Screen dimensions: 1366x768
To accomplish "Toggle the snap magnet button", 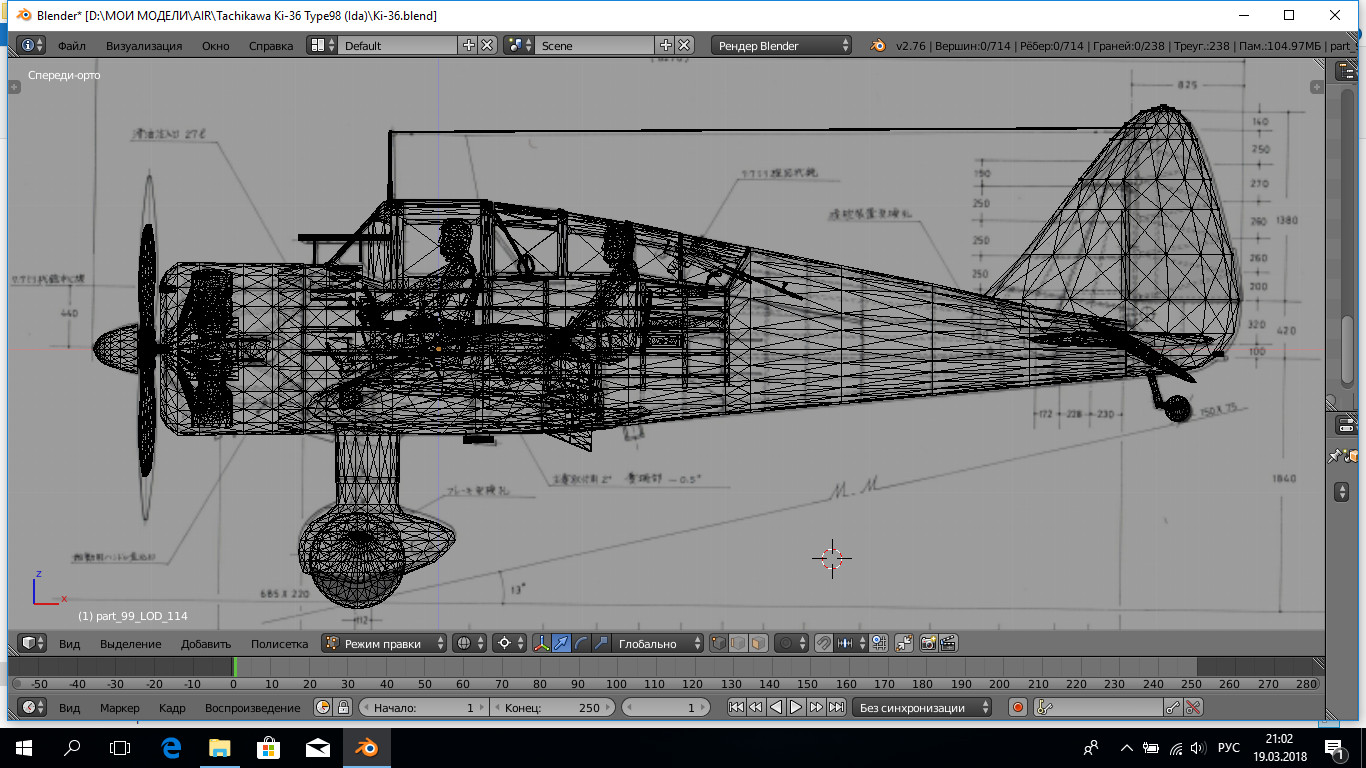I will [x=823, y=644].
